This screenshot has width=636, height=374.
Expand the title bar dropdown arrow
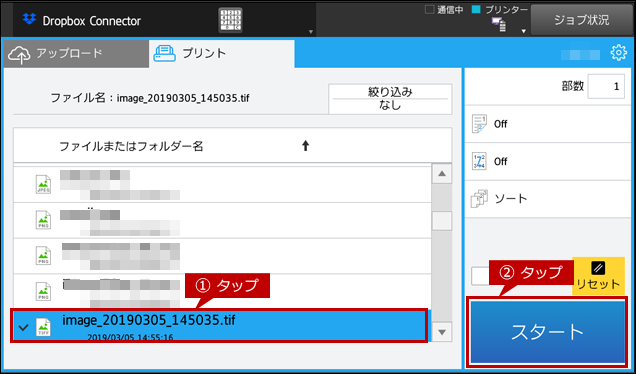311,32
